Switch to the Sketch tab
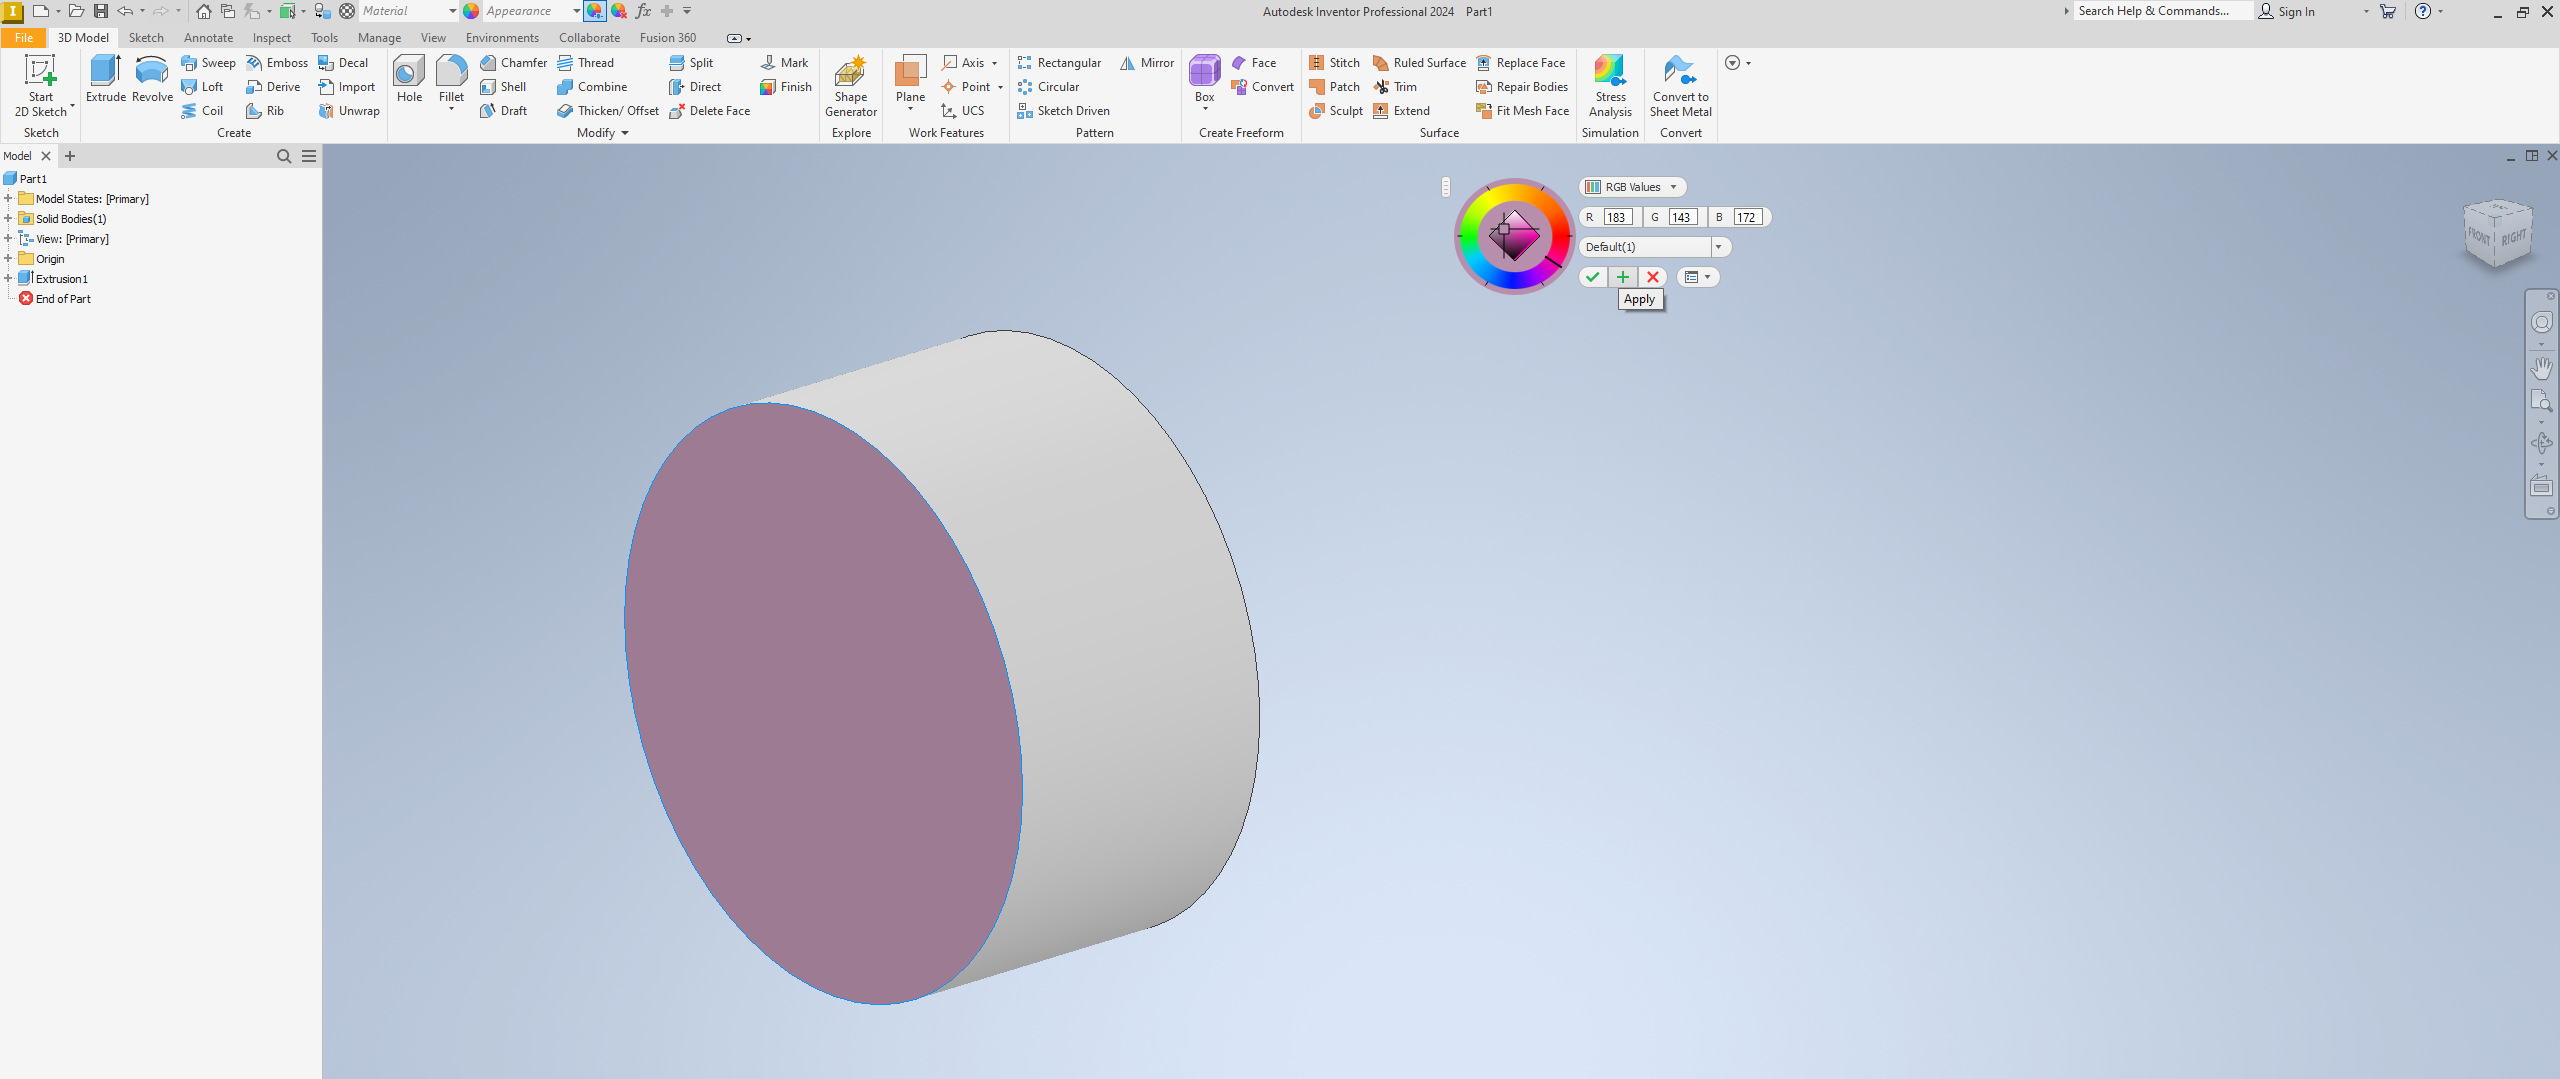The height and width of the screenshot is (1079, 2560). point(146,38)
